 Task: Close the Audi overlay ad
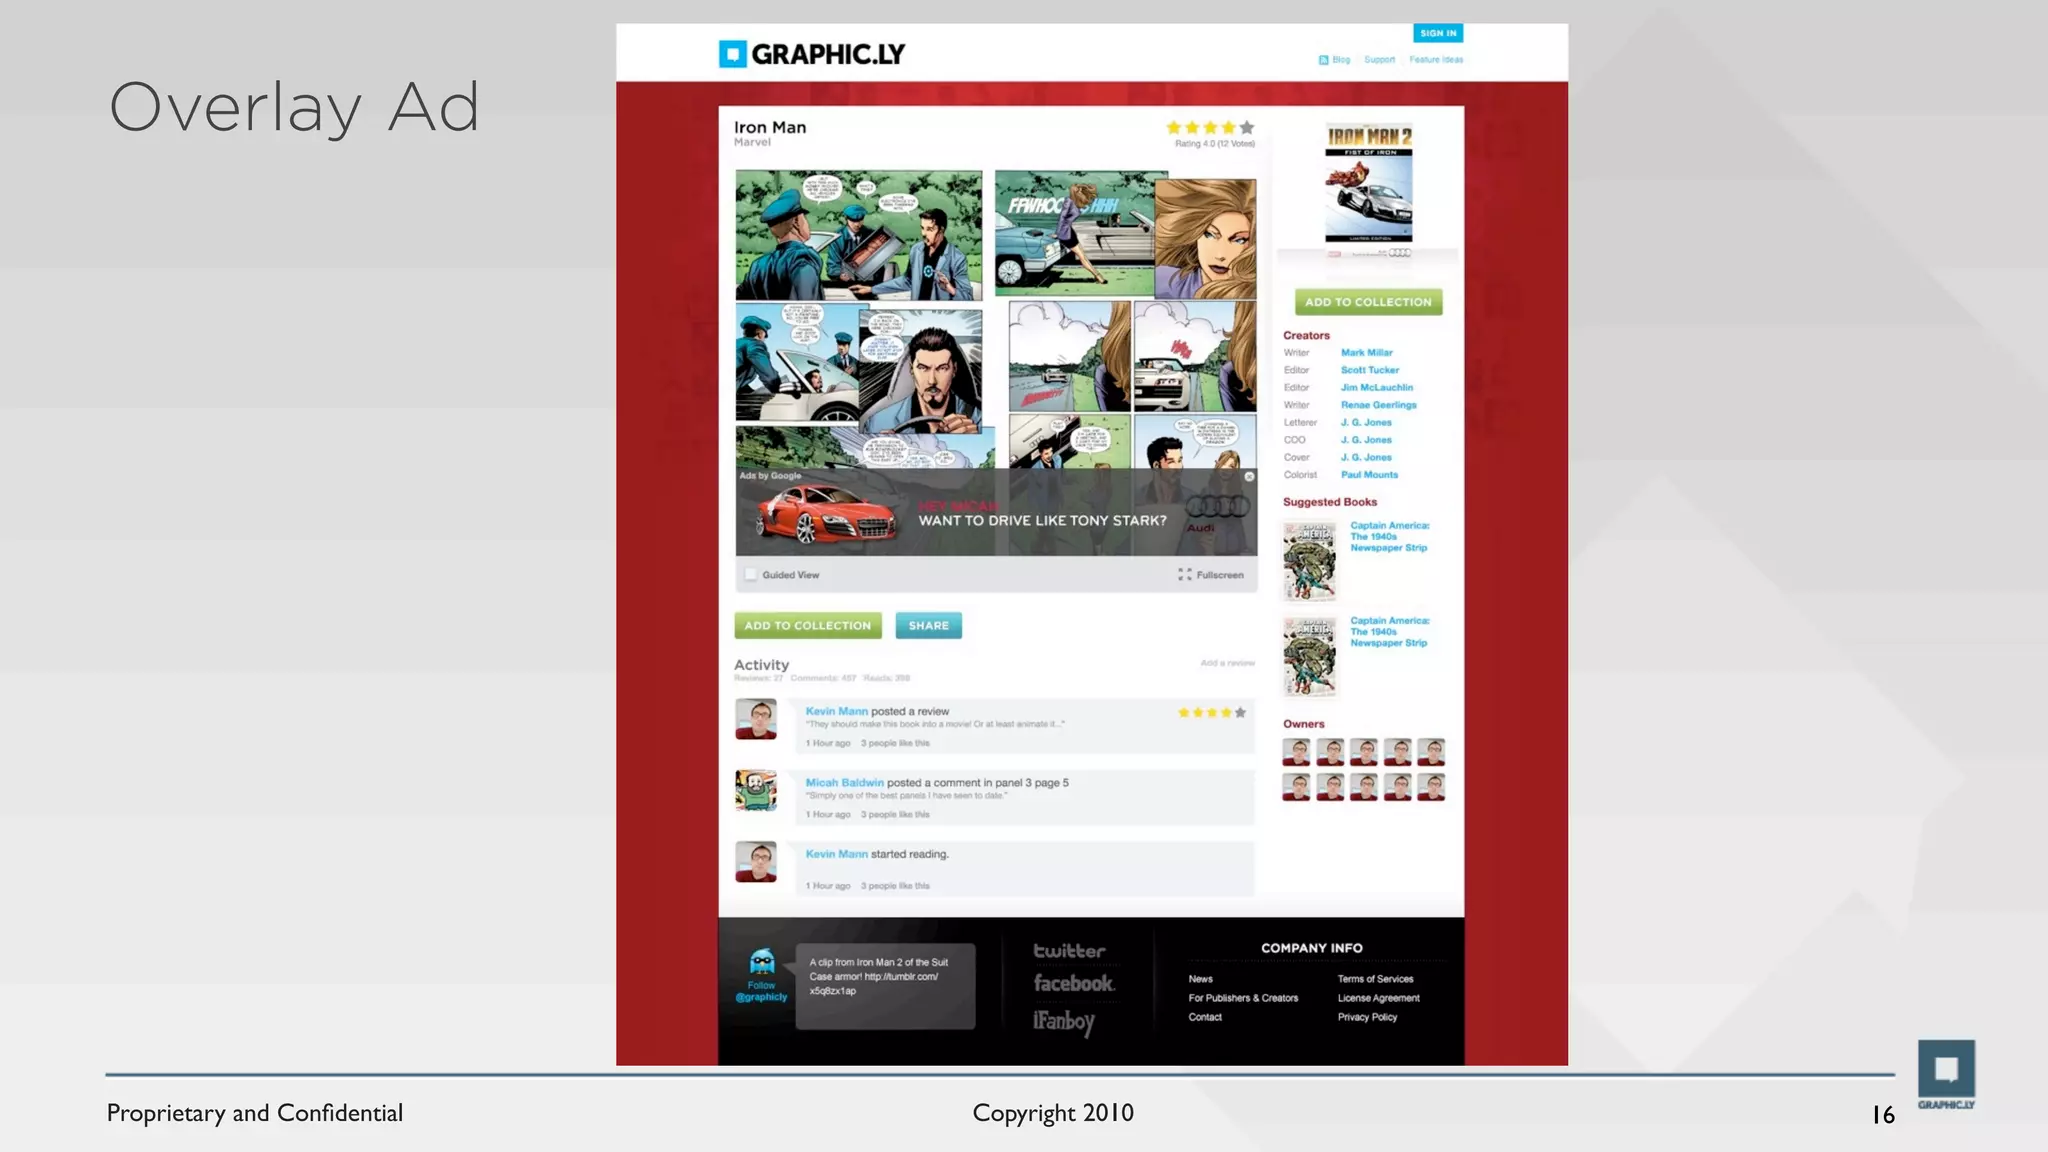1249,477
